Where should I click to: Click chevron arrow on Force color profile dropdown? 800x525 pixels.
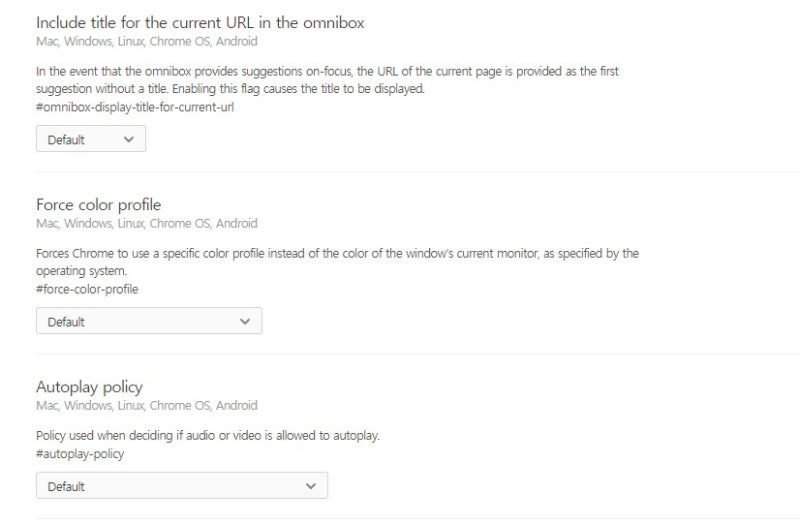point(245,321)
